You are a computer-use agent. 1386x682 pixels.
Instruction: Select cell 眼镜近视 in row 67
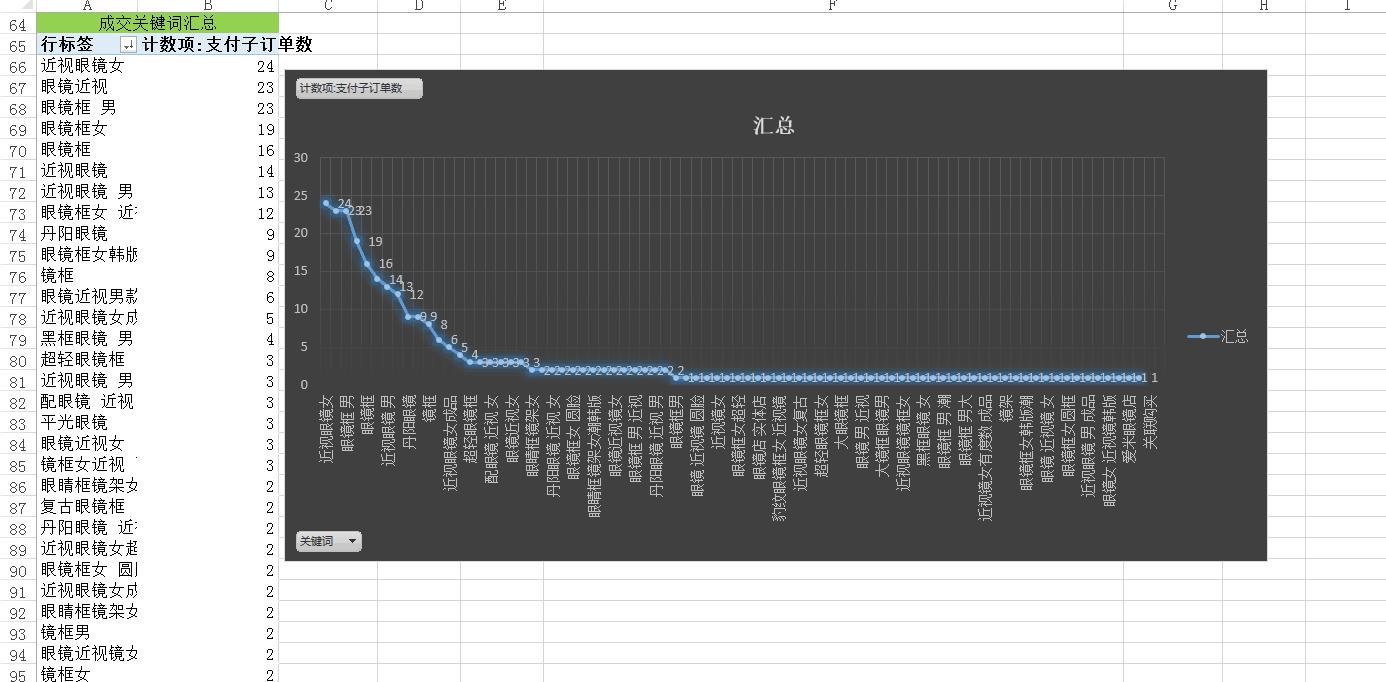[x=87, y=87]
